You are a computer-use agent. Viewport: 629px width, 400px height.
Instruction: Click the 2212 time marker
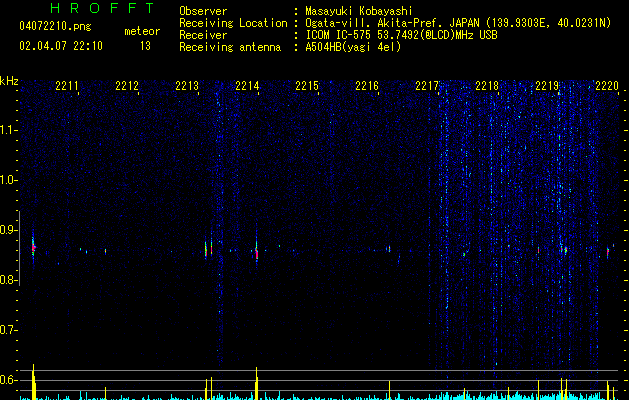[127, 86]
